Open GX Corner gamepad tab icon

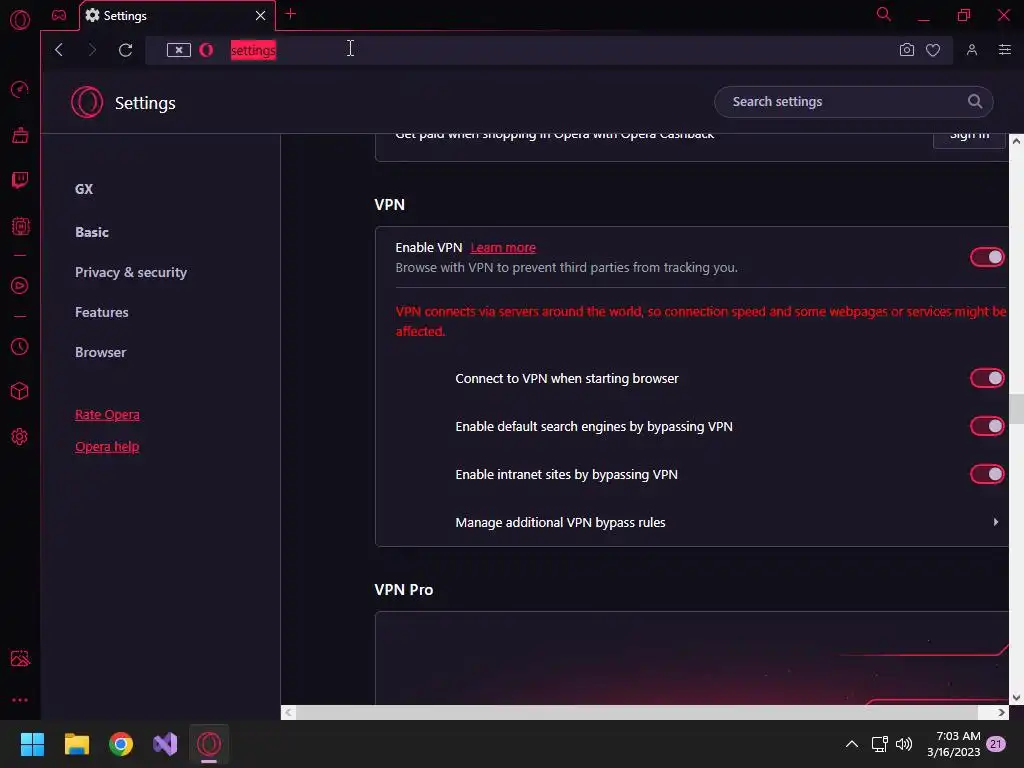pyautogui.click(x=59, y=15)
